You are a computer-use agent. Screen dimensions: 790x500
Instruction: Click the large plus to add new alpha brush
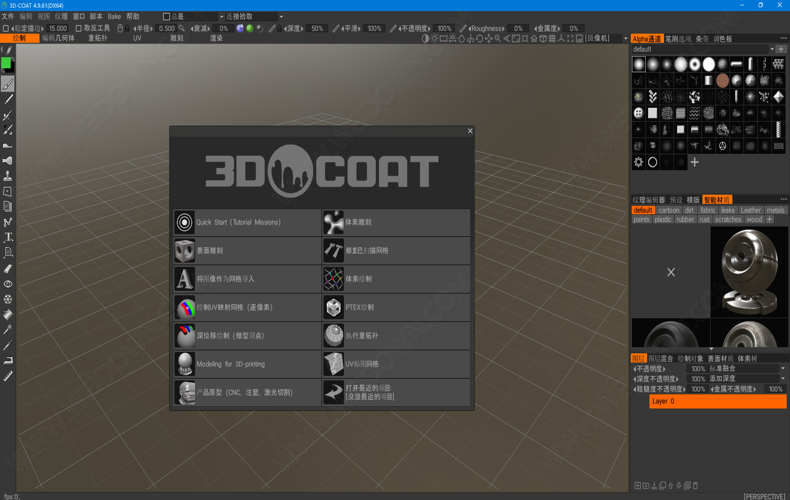[x=694, y=162]
